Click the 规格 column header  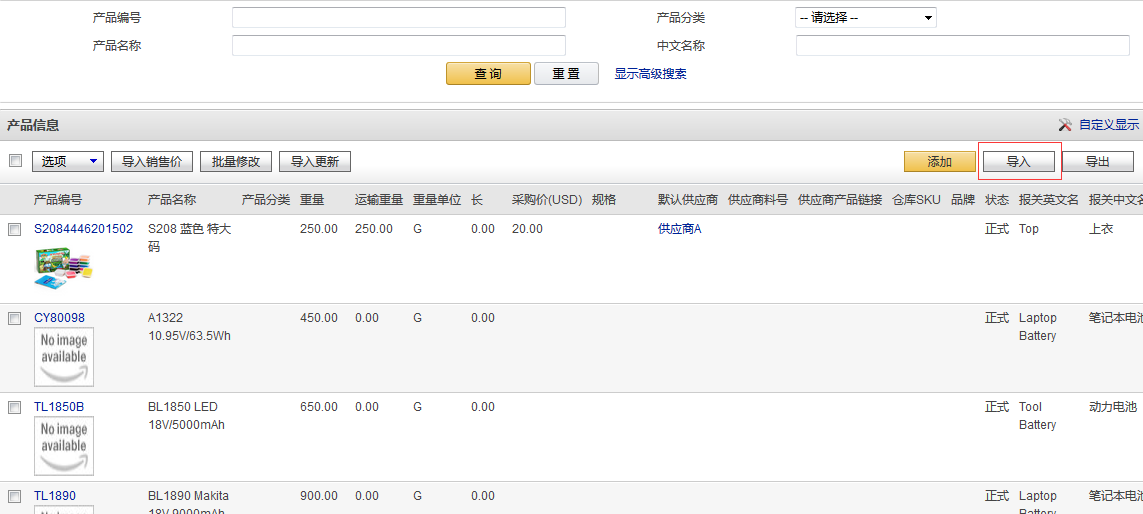(604, 200)
